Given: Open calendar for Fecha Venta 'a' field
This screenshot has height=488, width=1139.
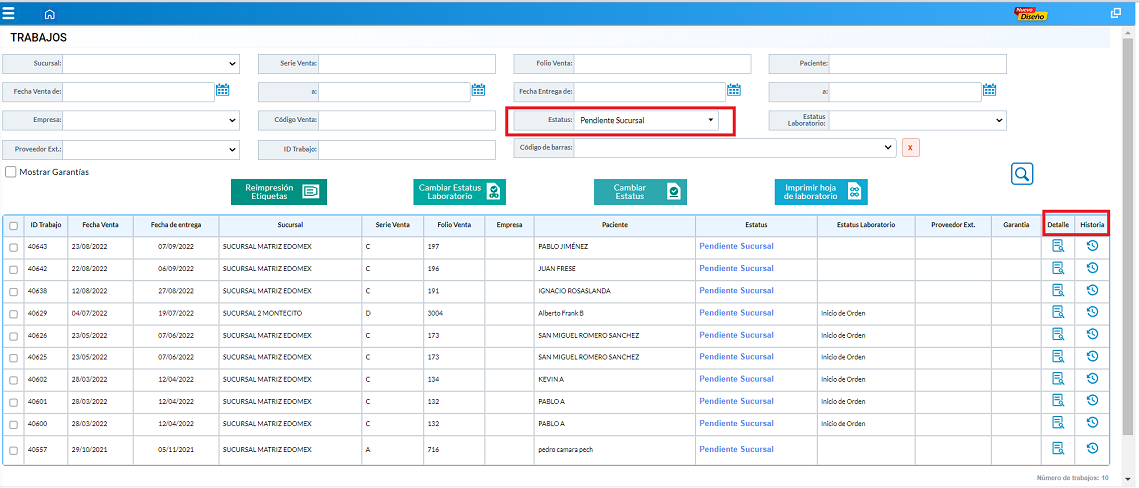Looking at the screenshot, I should pyautogui.click(x=478, y=90).
